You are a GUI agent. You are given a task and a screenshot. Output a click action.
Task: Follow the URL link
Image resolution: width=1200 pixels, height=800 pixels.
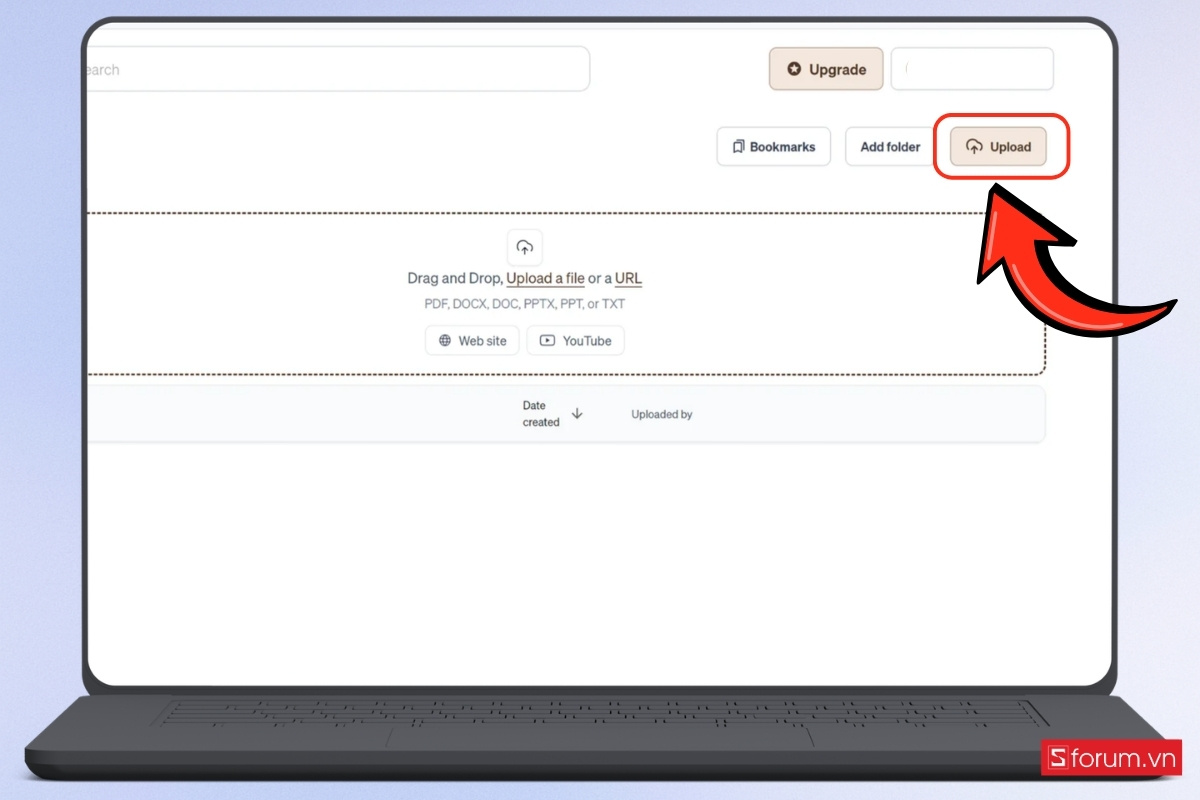[x=628, y=279]
